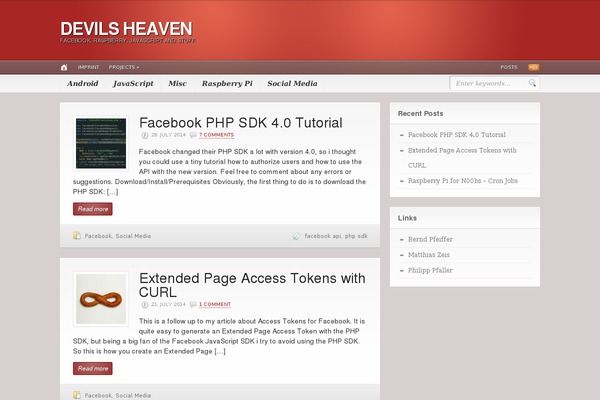Viewport: 600px width, 400px height.
Task: Click the tag icon beside facebook api
Action: 296,236
